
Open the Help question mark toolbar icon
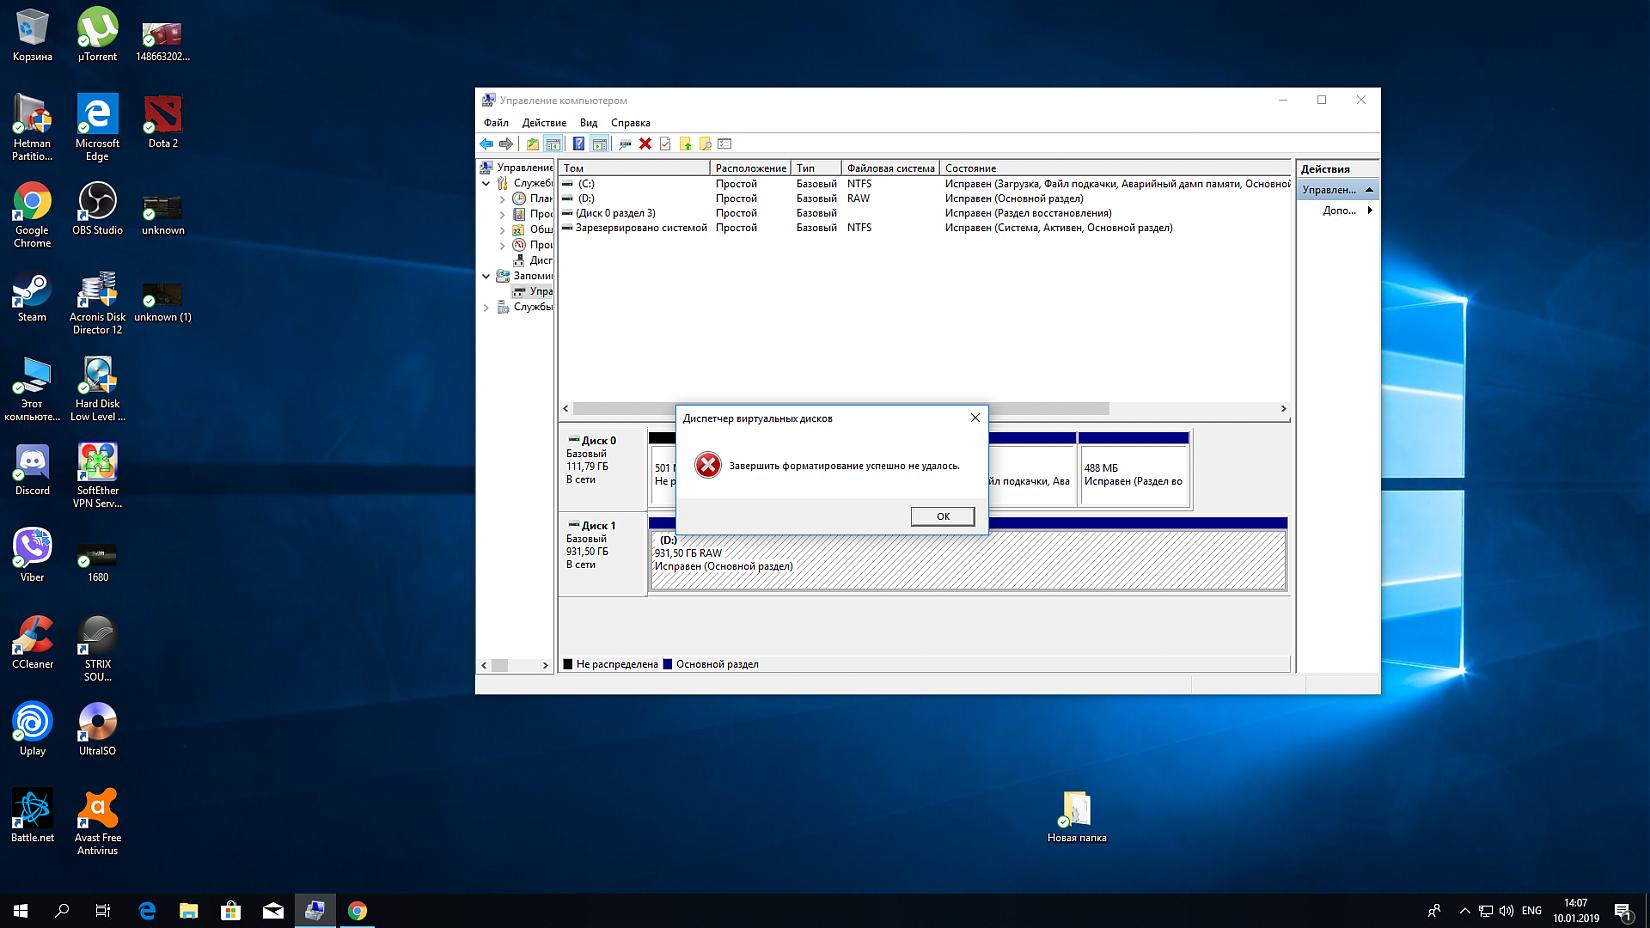[578, 144]
